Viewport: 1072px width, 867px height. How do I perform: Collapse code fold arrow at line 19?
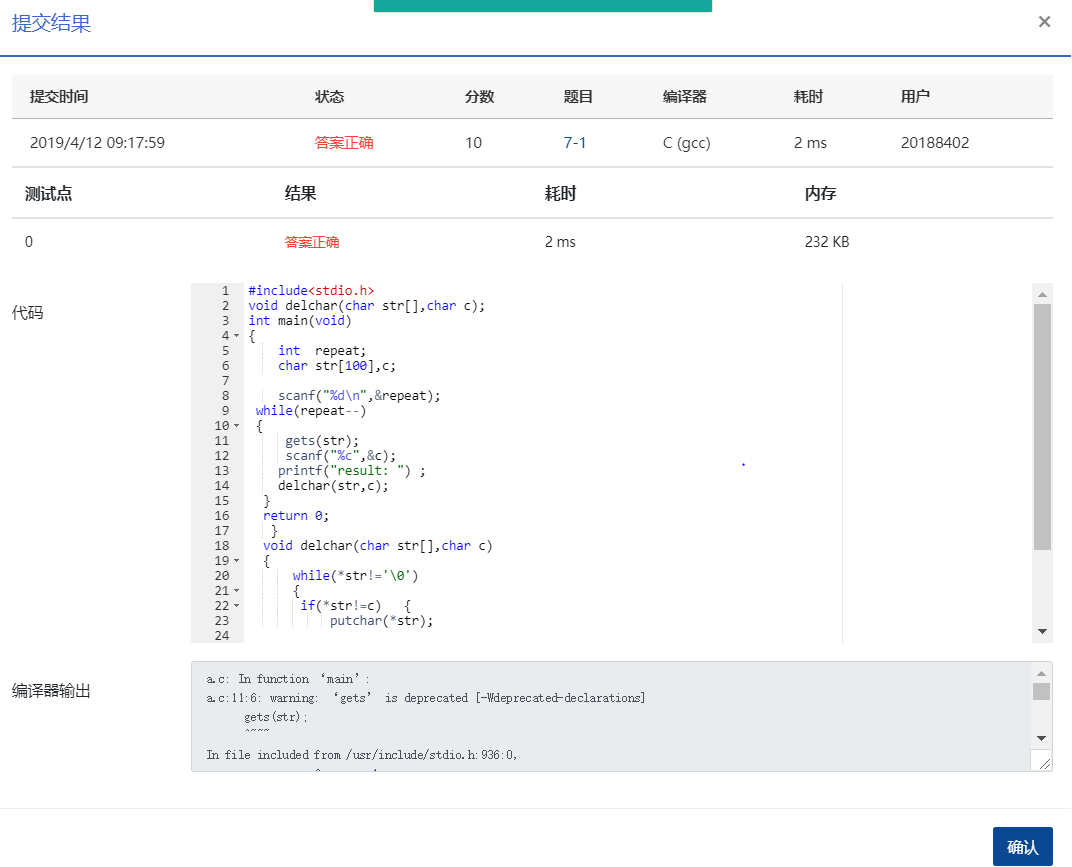[x=237, y=561]
